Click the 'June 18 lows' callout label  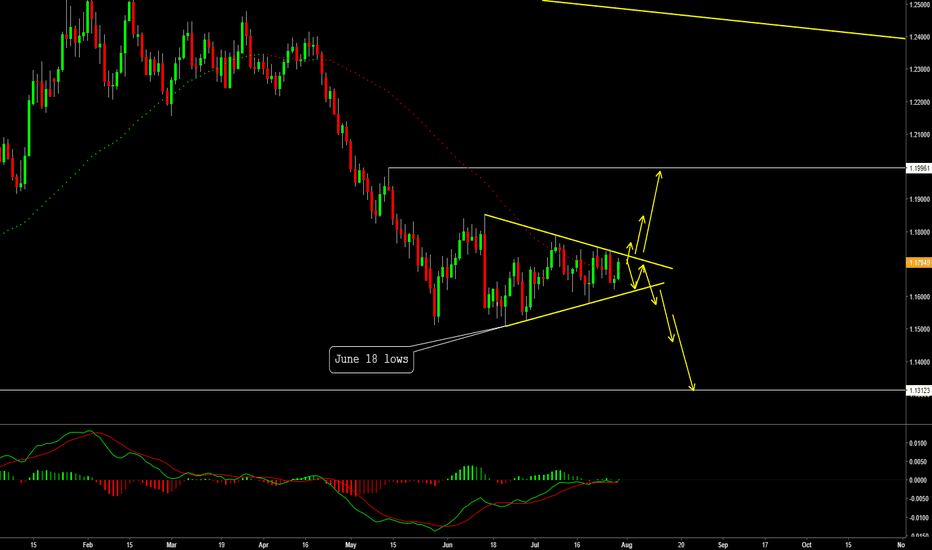[371, 359]
